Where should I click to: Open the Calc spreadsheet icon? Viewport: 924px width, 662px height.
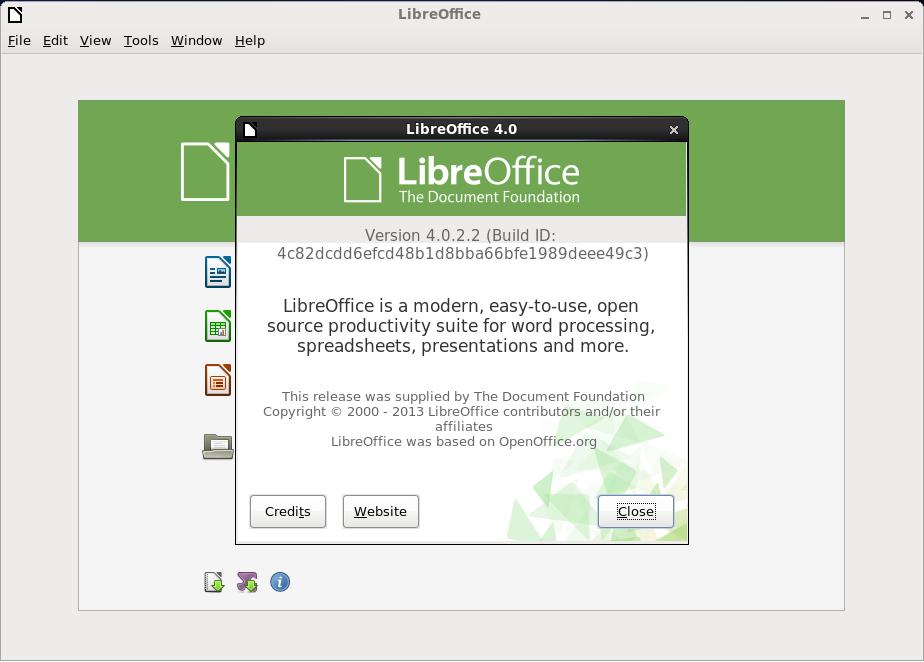coord(217,326)
